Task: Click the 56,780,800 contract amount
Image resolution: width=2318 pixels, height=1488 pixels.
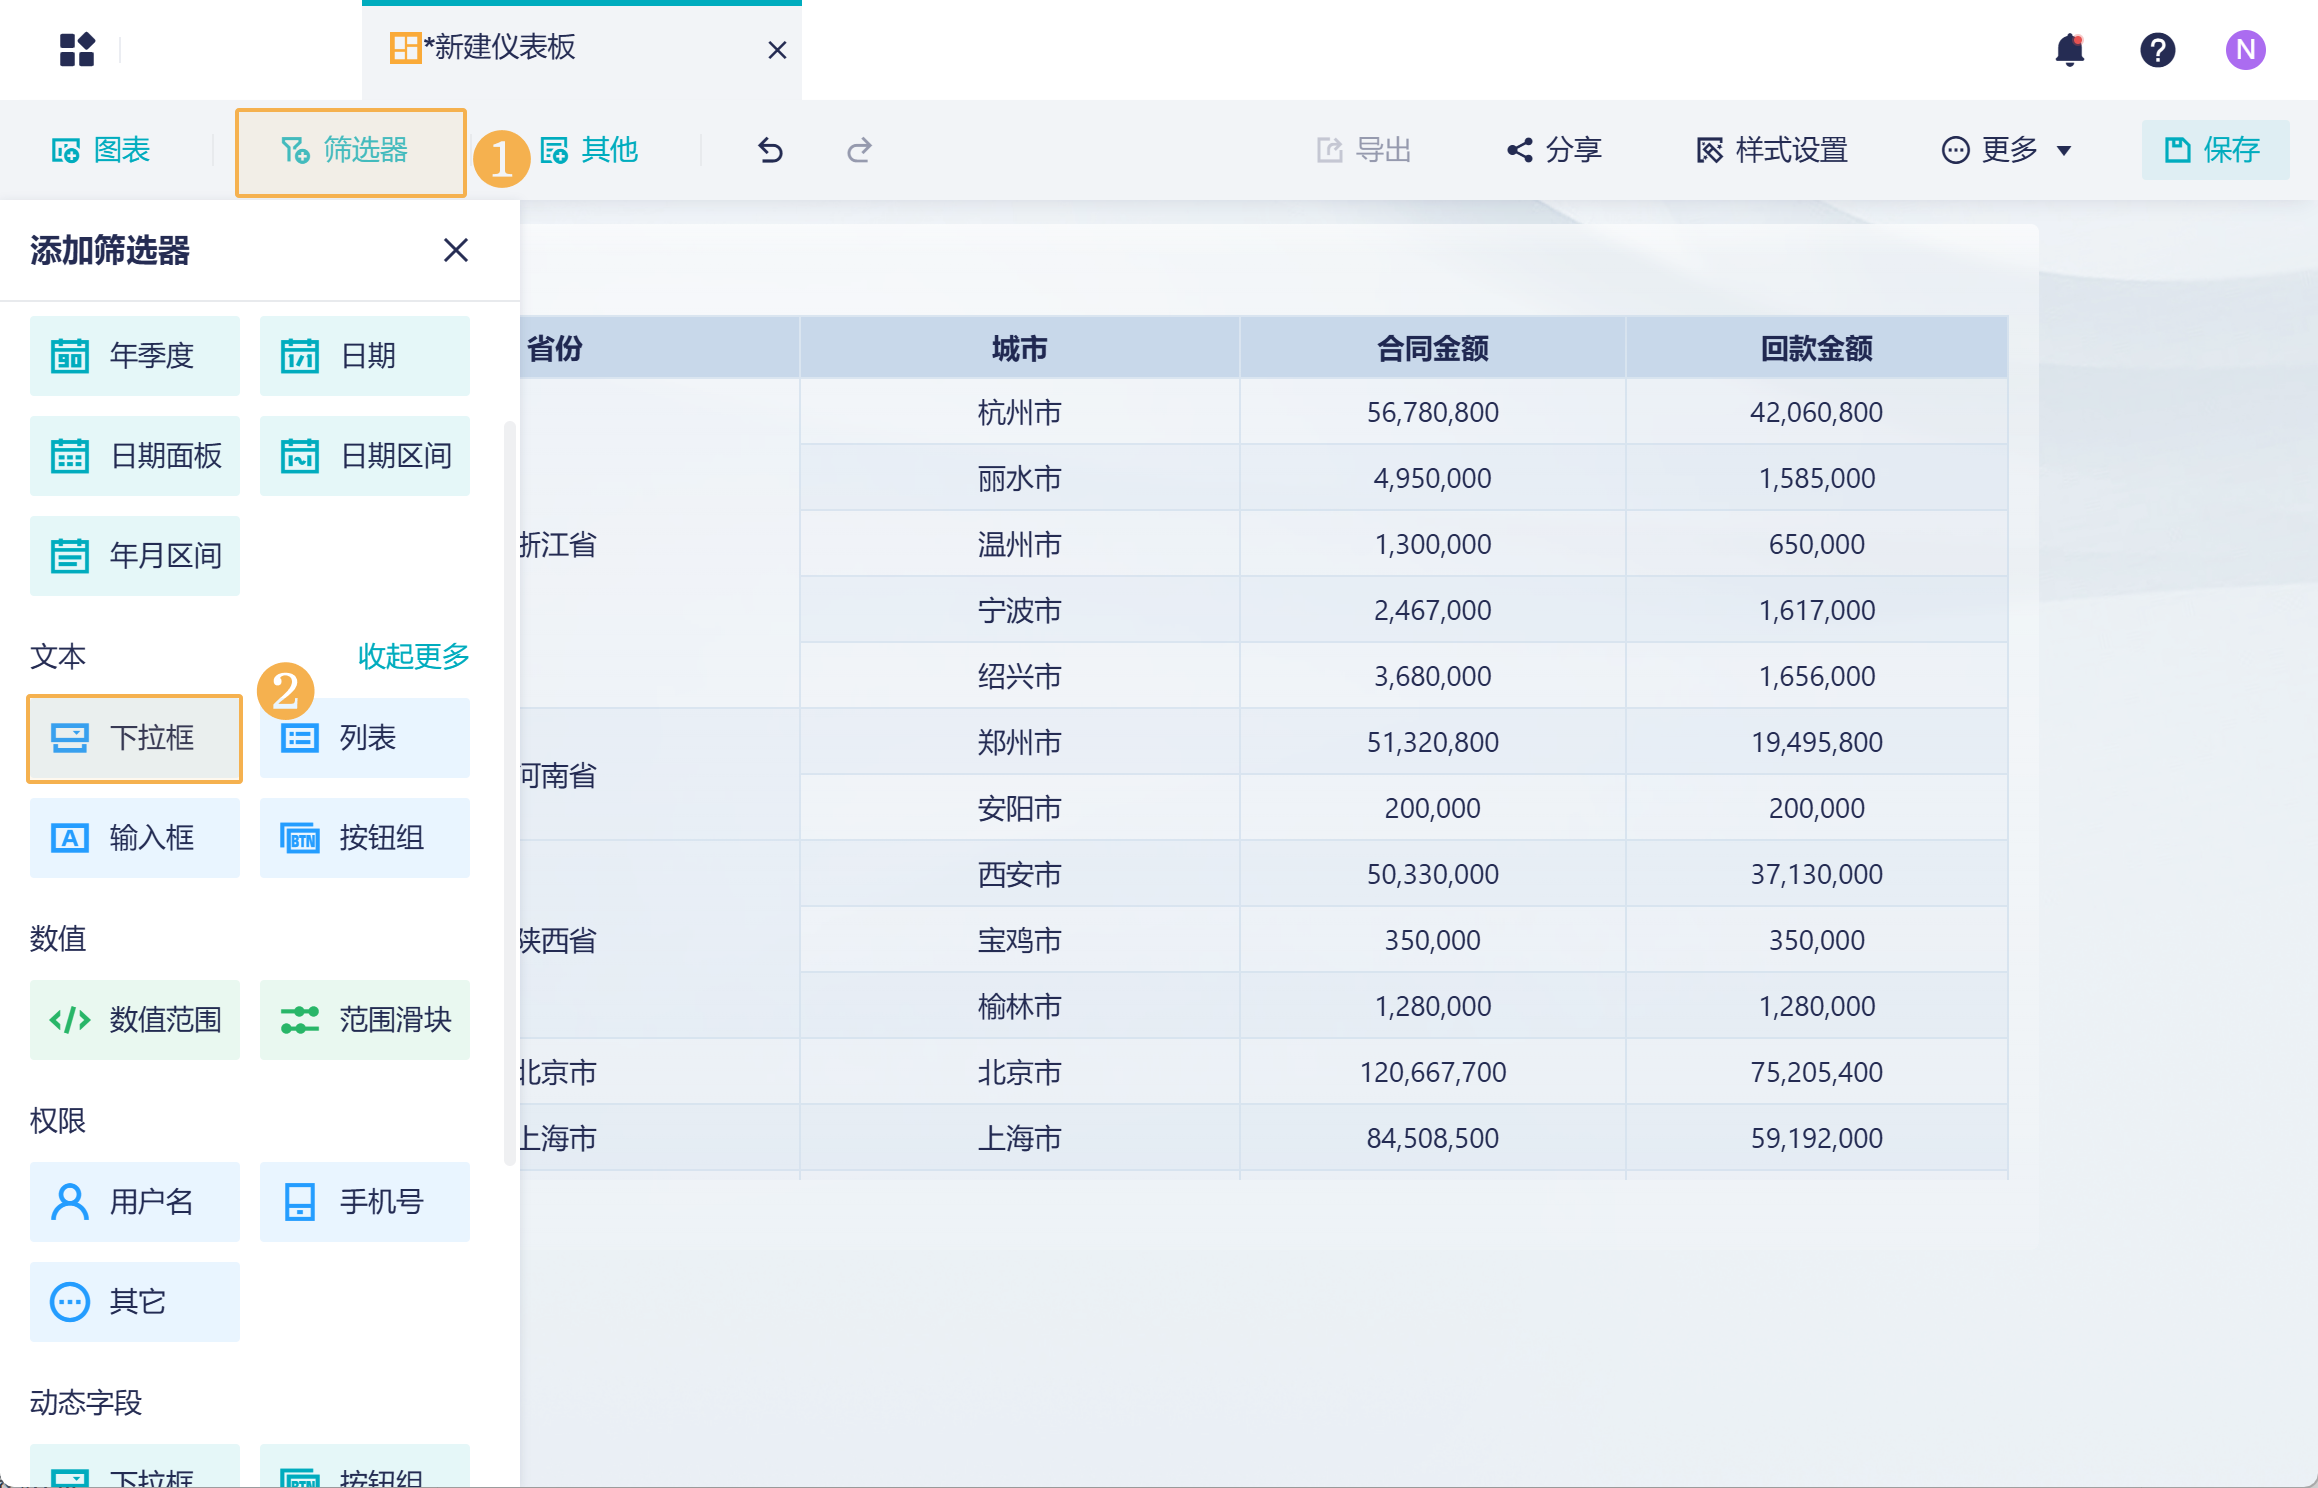Action: pos(1432,412)
